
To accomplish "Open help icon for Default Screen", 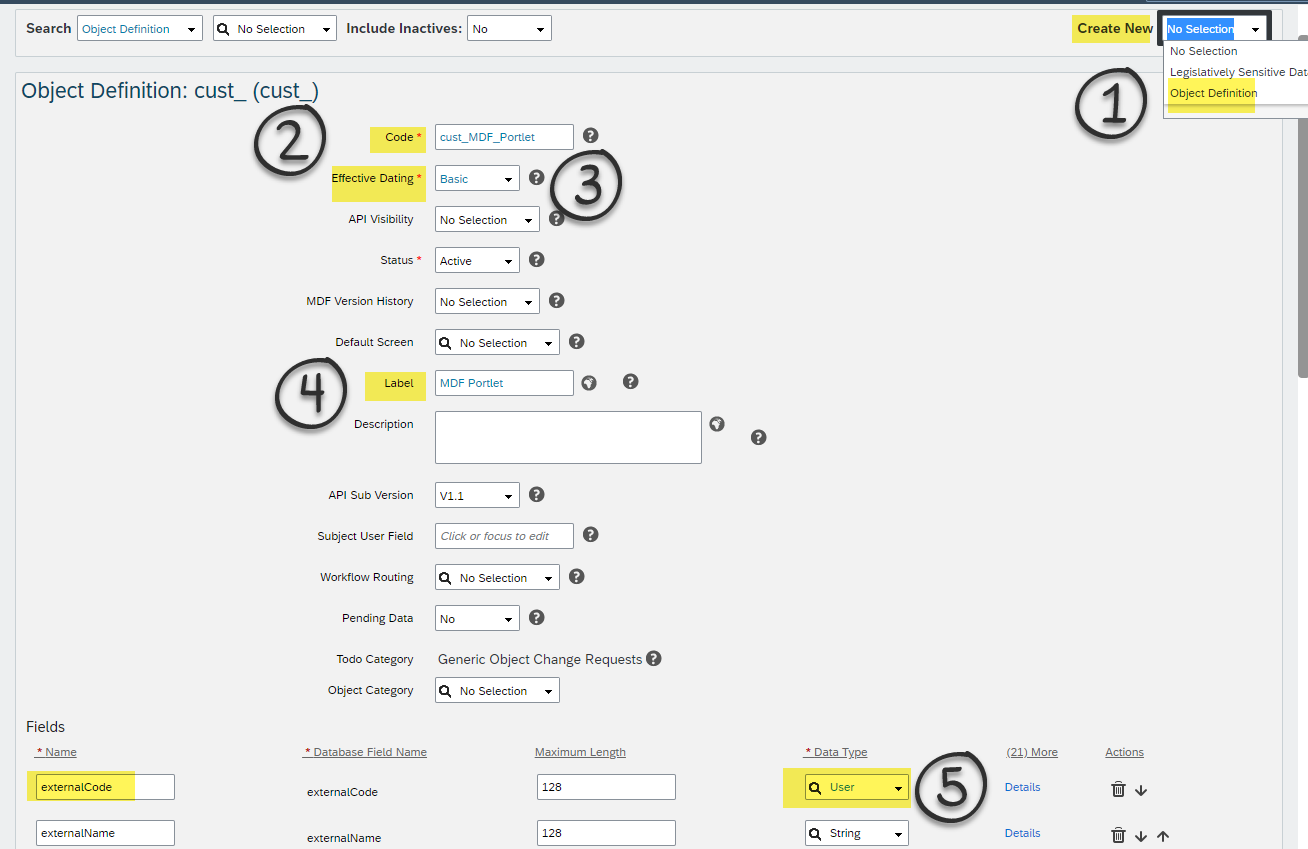I will click(577, 341).
